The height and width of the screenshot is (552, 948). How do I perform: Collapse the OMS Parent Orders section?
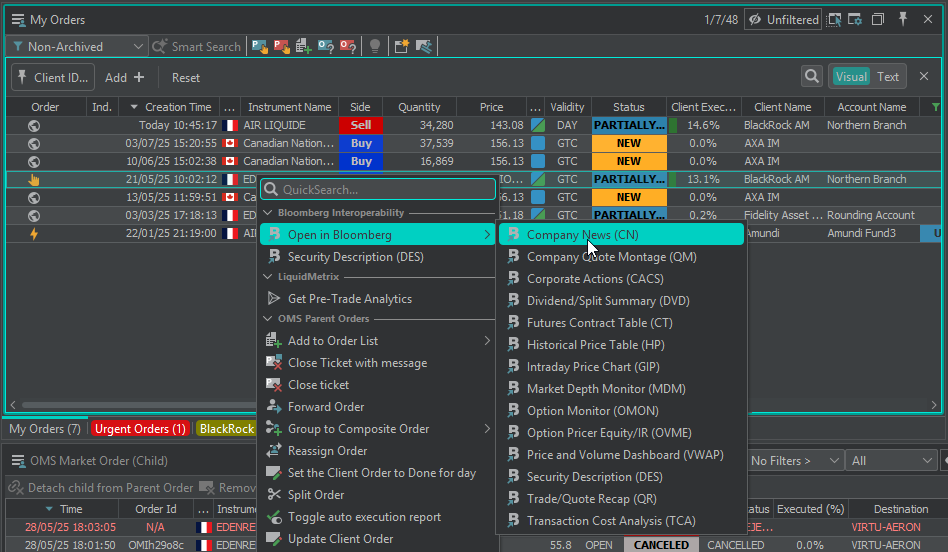click(268, 319)
